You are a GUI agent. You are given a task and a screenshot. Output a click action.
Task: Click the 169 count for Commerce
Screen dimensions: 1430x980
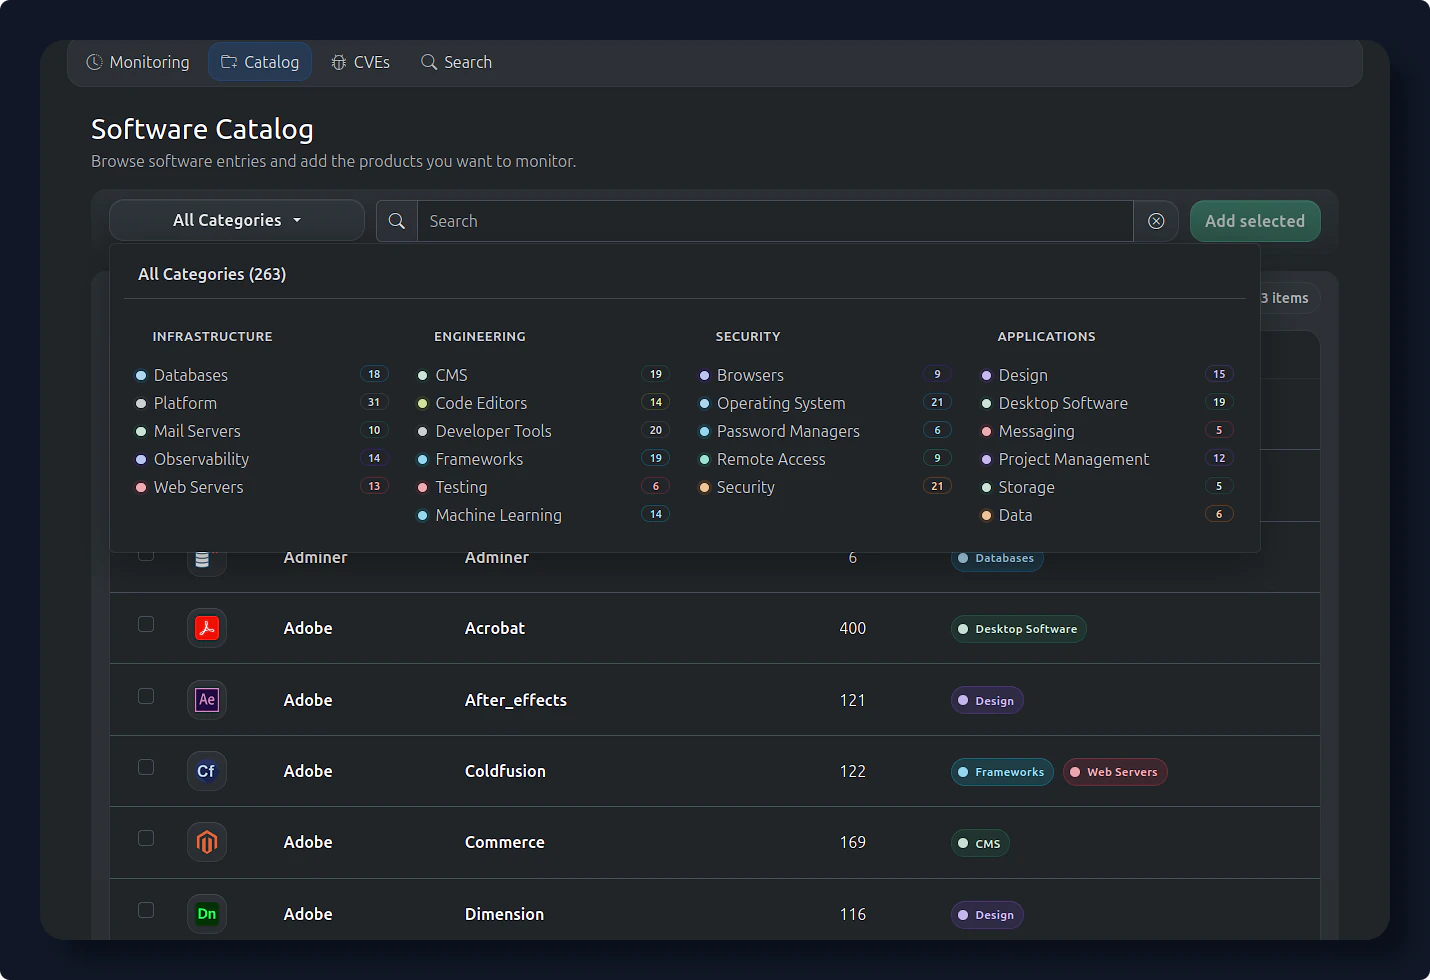coord(853,842)
